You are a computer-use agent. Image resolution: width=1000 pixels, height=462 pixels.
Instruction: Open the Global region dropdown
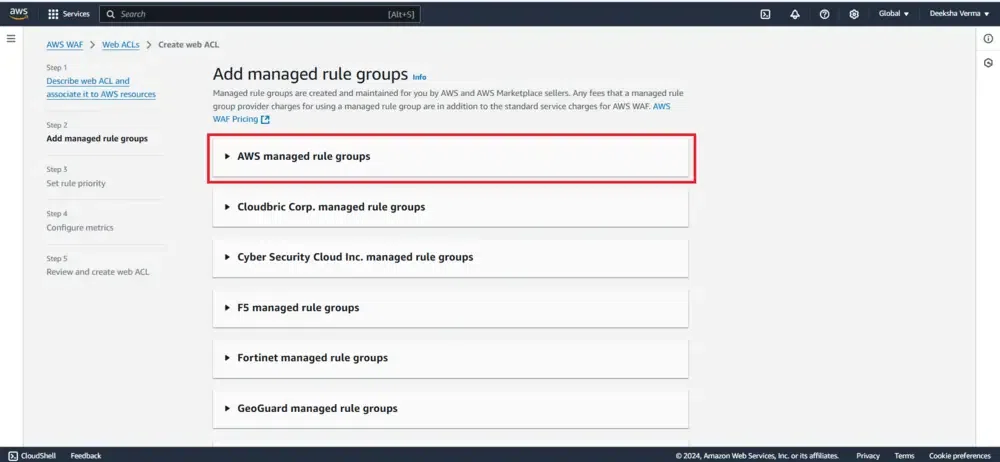893,13
